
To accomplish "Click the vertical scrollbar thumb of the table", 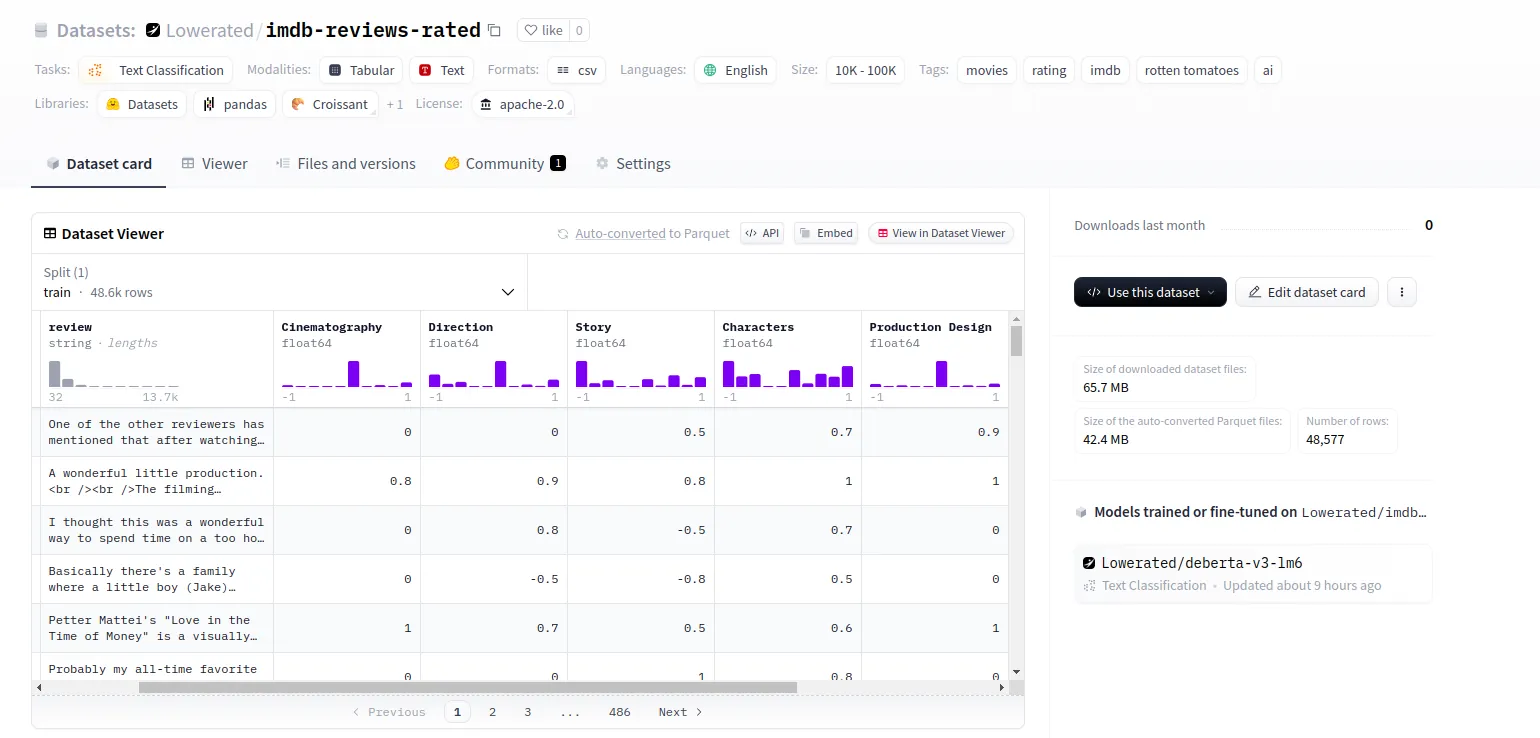I will coord(1016,340).
